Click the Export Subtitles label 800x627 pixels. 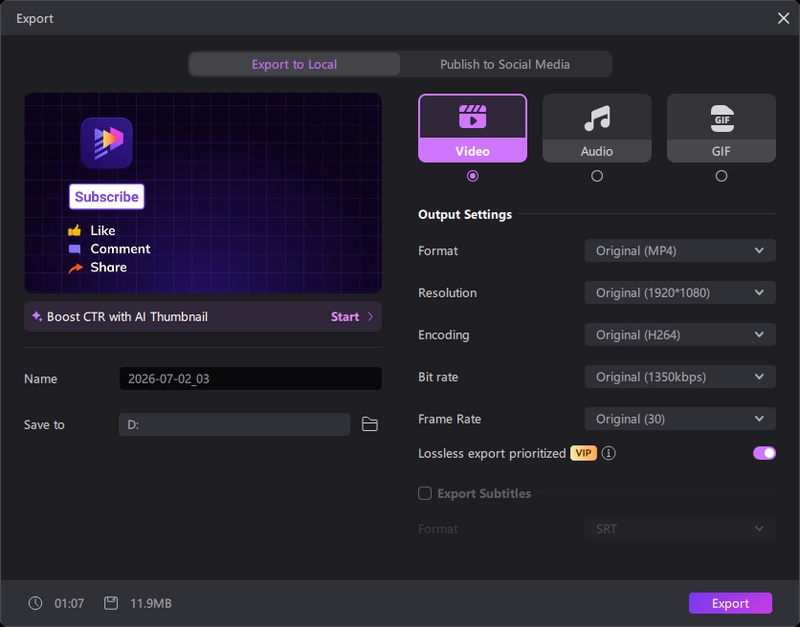tap(484, 493)
